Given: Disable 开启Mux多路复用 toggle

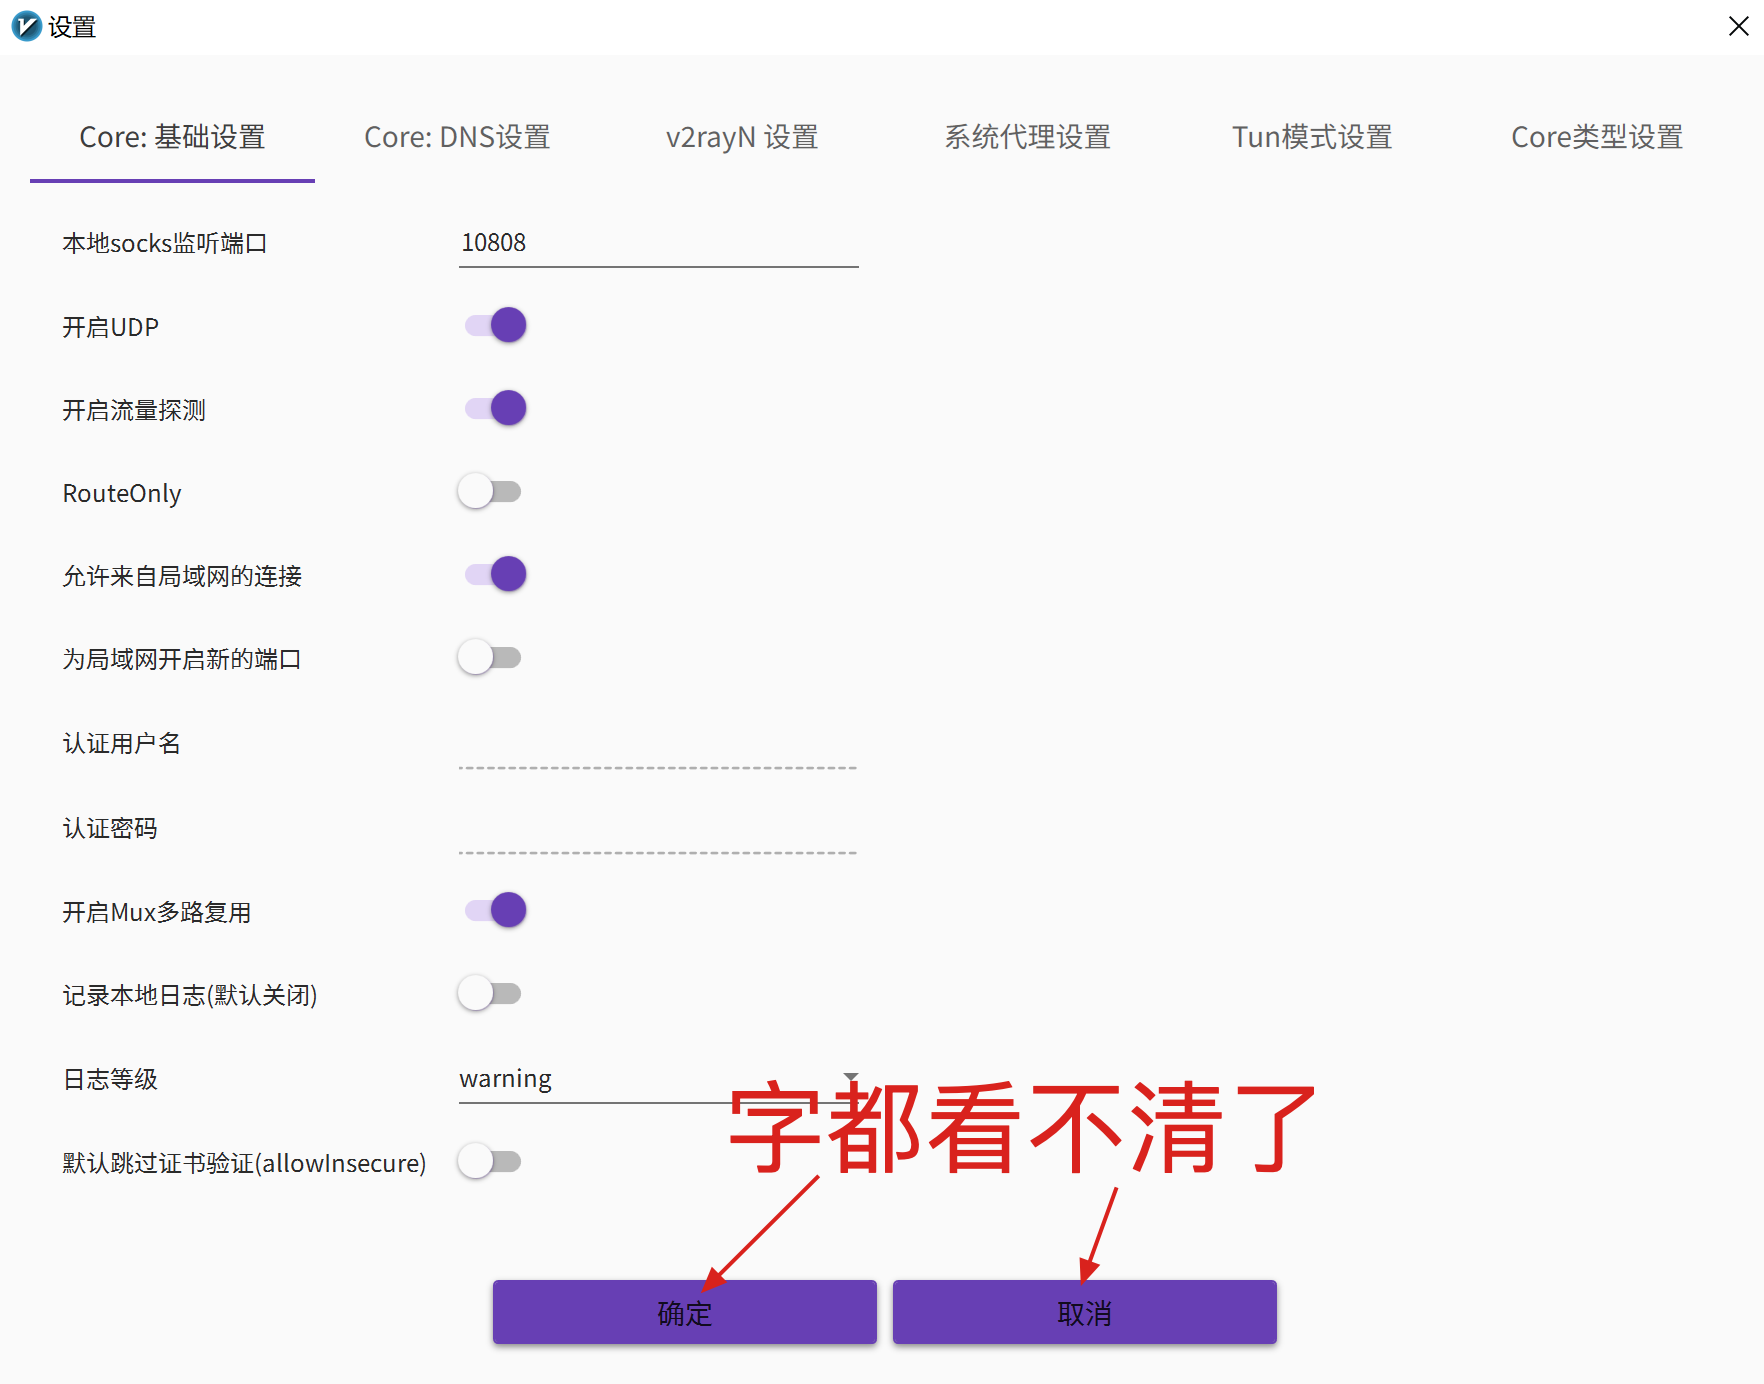Looking at the screenshot, I should [x=495, y=910].
